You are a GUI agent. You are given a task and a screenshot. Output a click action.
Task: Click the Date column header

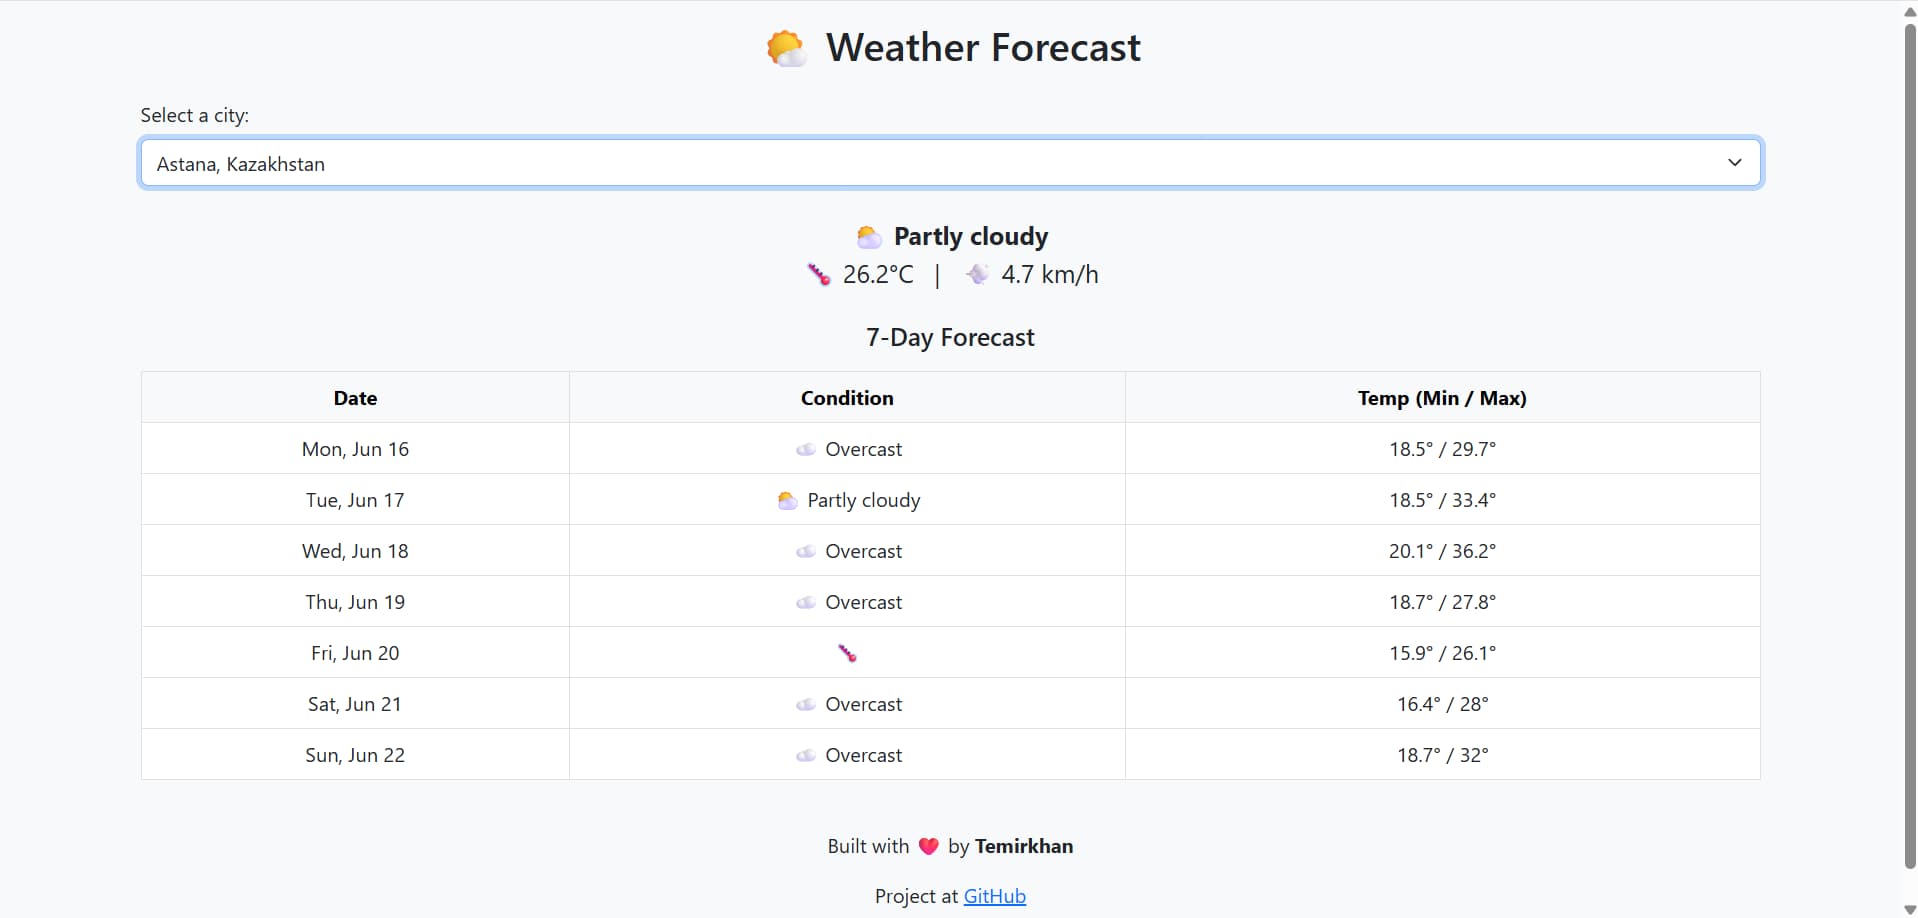pos(355,398)
